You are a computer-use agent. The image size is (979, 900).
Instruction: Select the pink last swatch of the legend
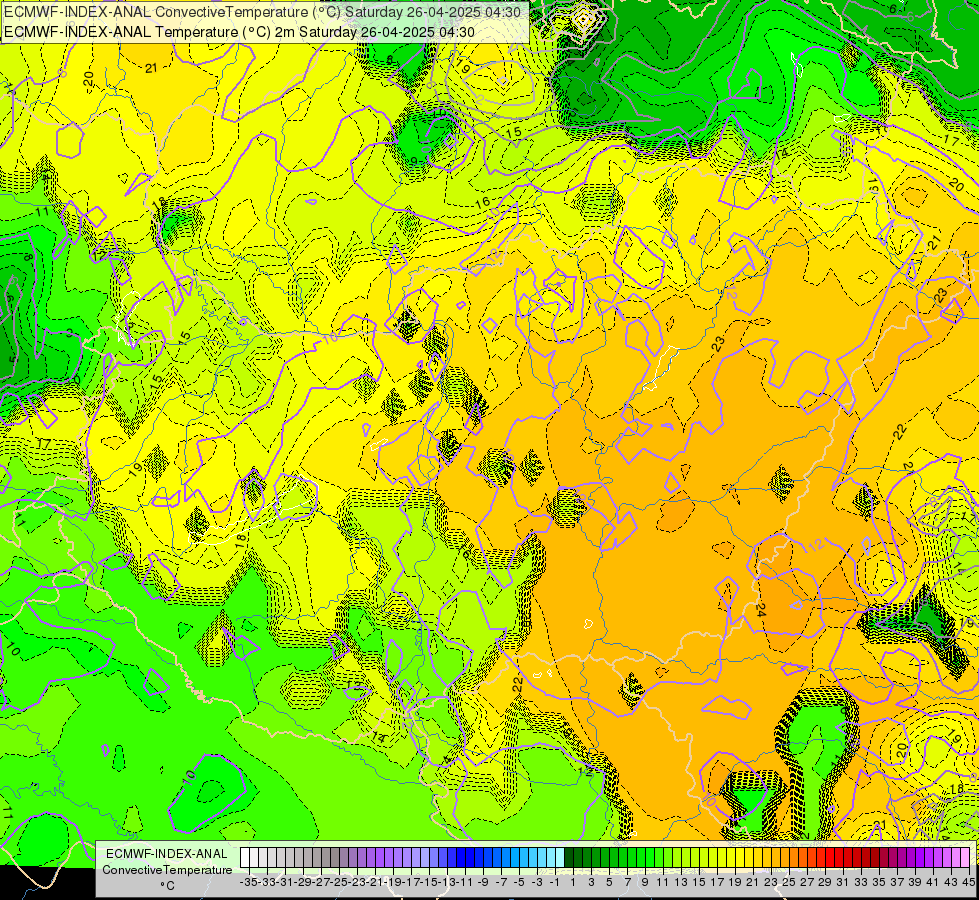[965, 858]
